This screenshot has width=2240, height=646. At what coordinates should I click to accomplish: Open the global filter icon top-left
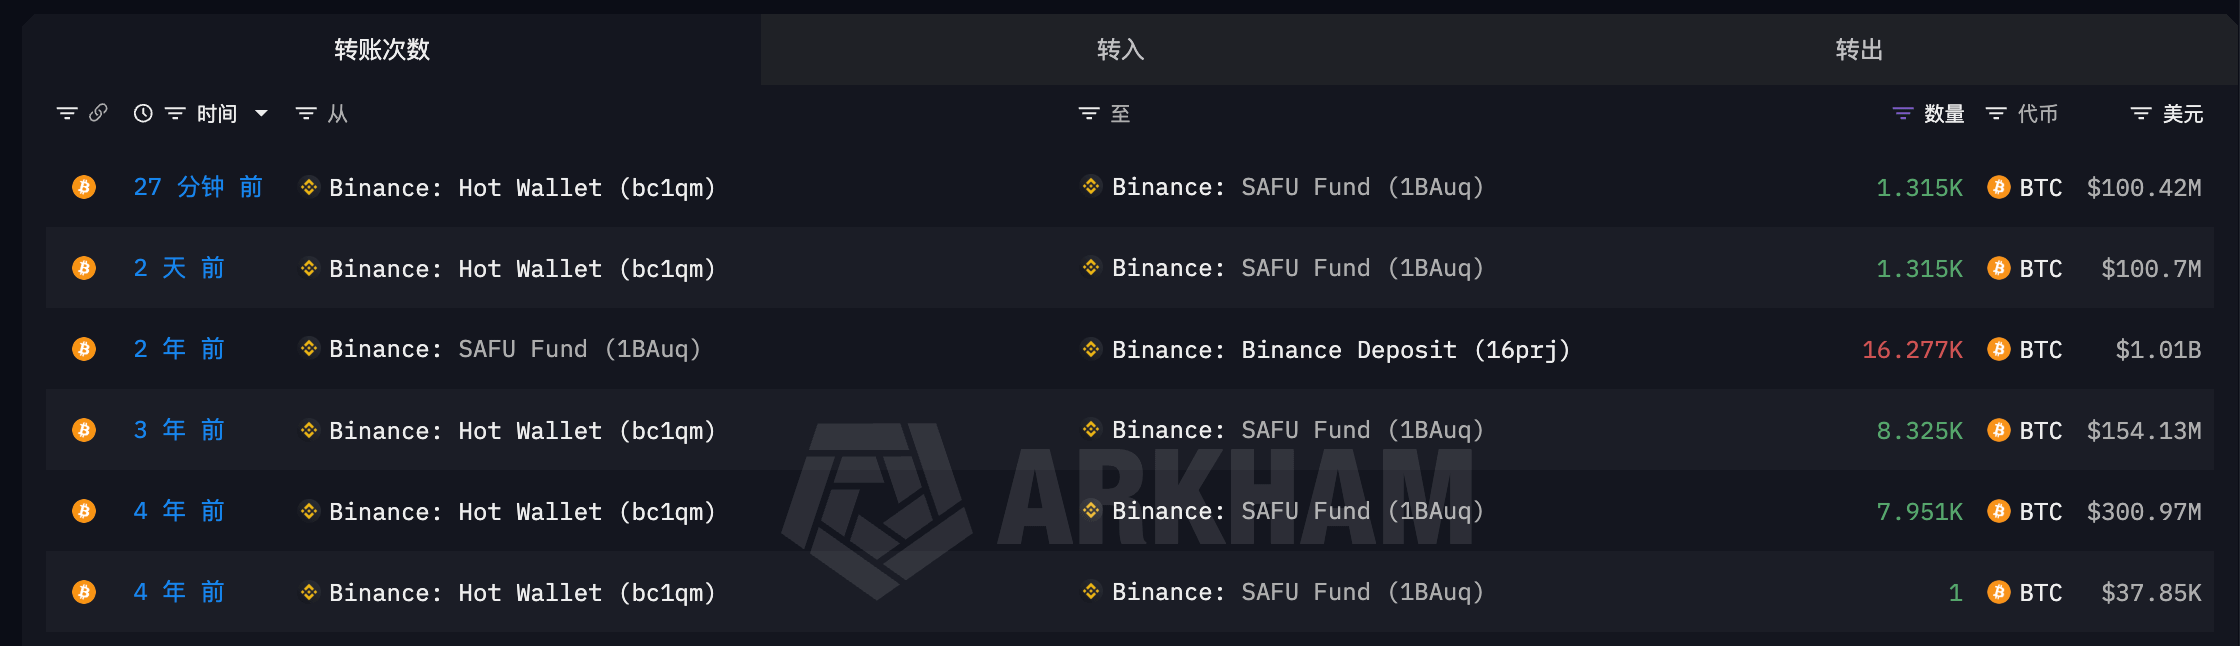coord(66,113)
